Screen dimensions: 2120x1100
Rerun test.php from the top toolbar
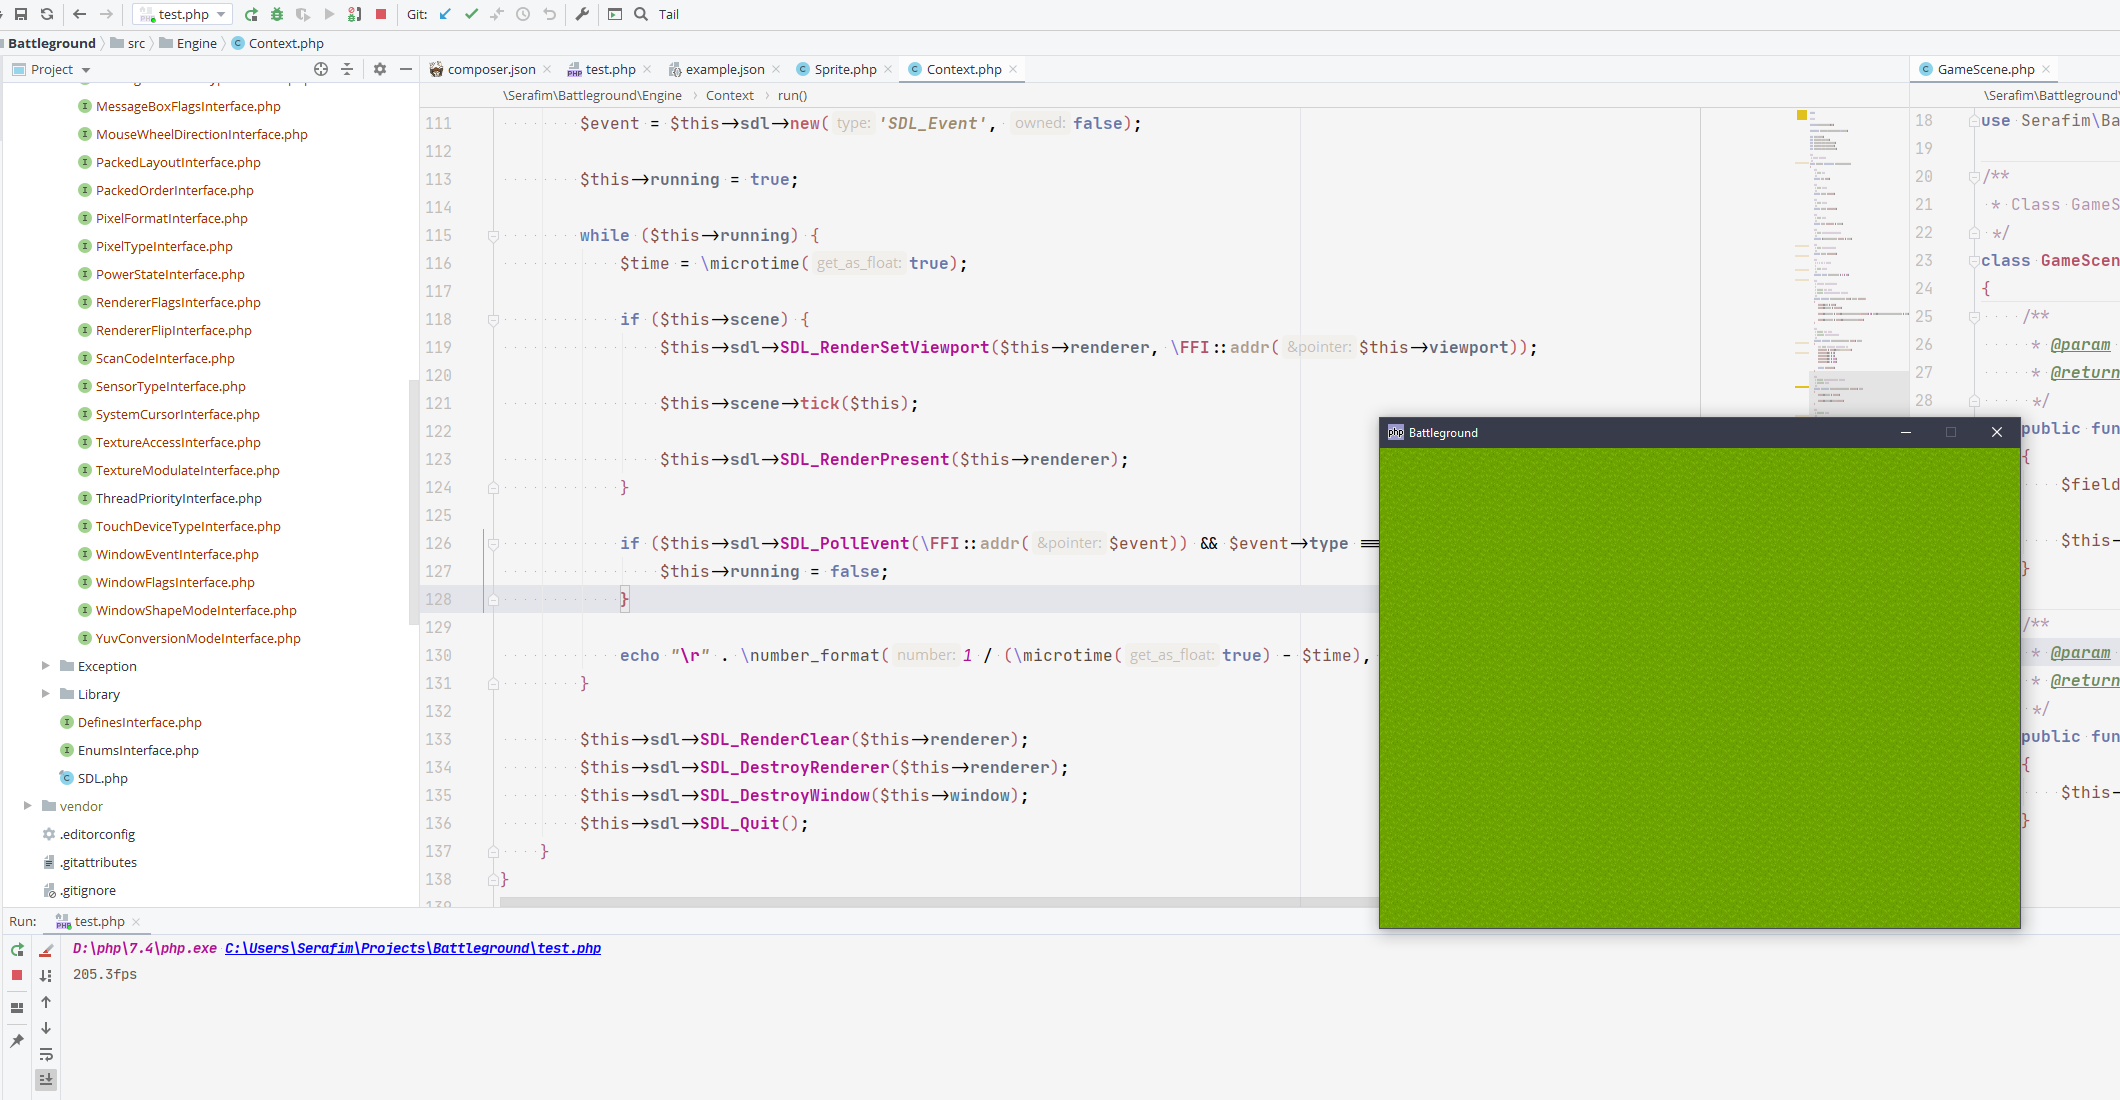(251, 14)
